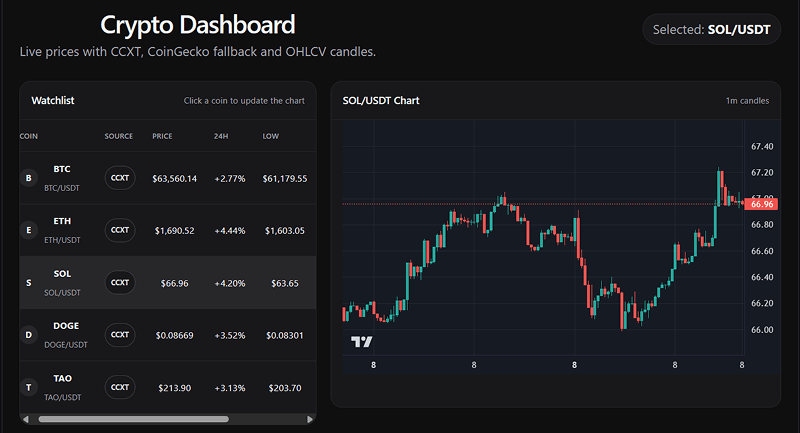The image size is (800, 433).
Task: Click the 66.60 price axis label
Action: tap(762, 251)
